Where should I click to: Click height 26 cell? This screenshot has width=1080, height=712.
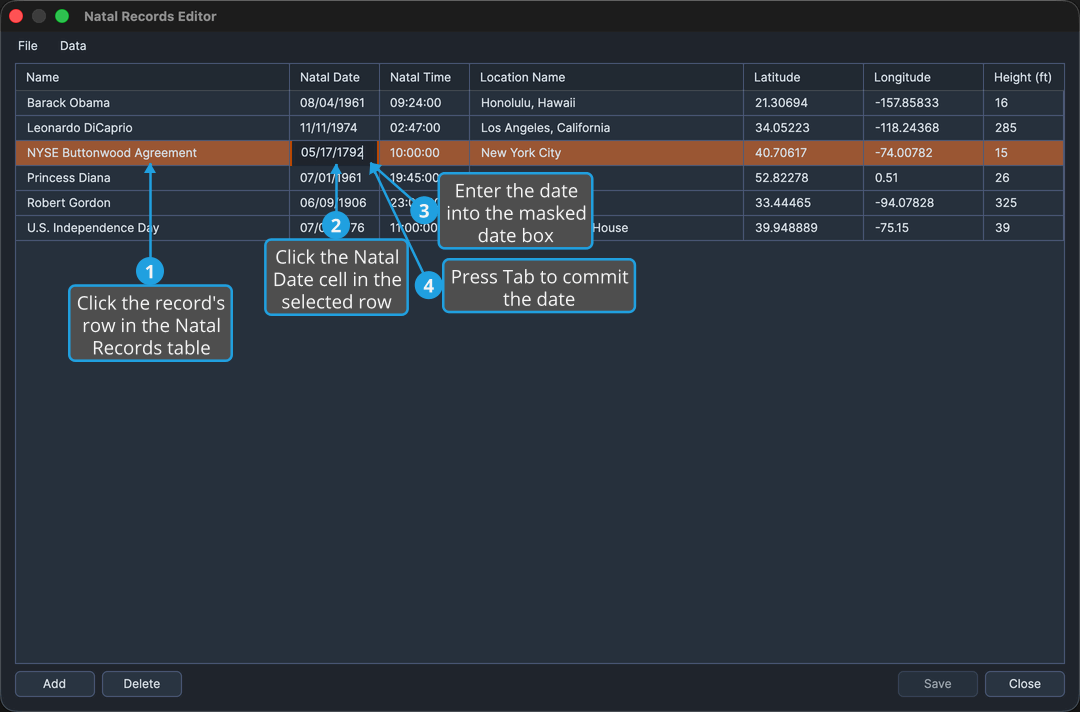click(x=1024, y=178)
